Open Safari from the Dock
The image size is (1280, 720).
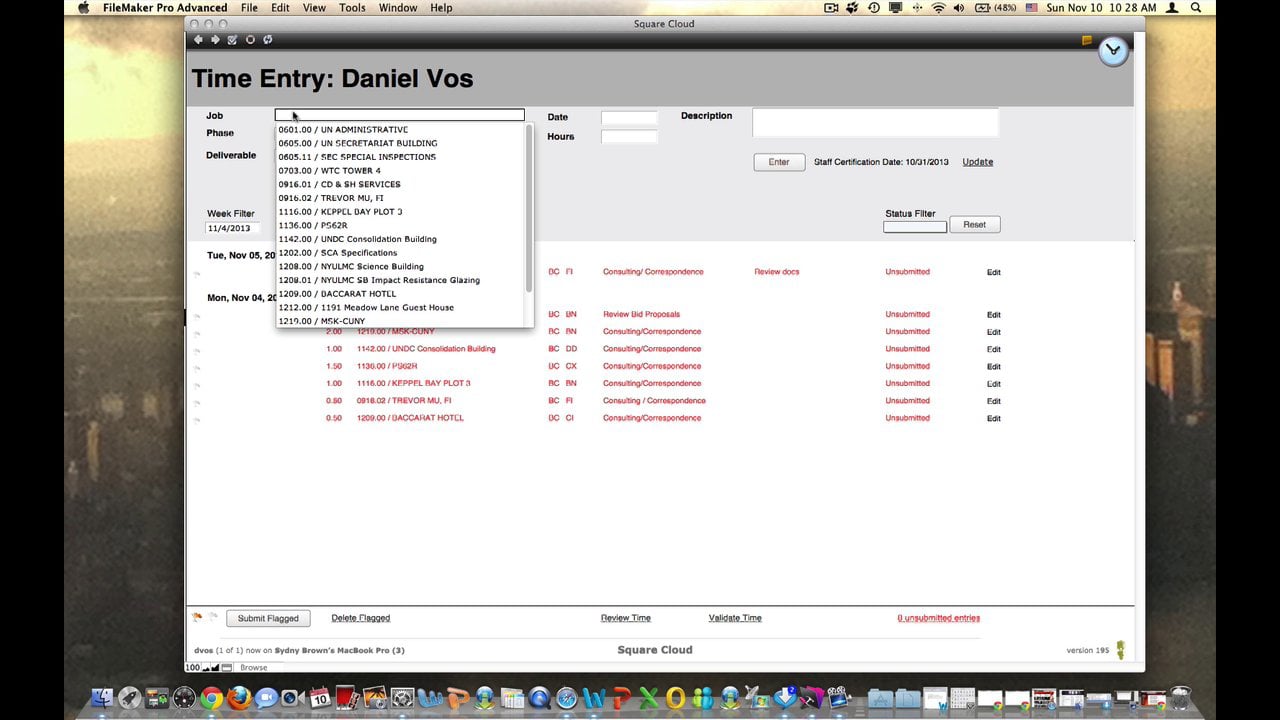pos(567,698)
